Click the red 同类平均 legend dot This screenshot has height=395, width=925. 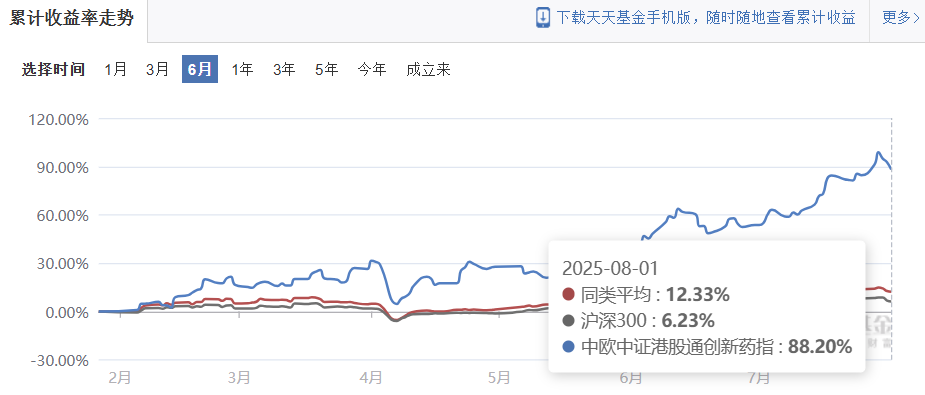click(569, 294)
